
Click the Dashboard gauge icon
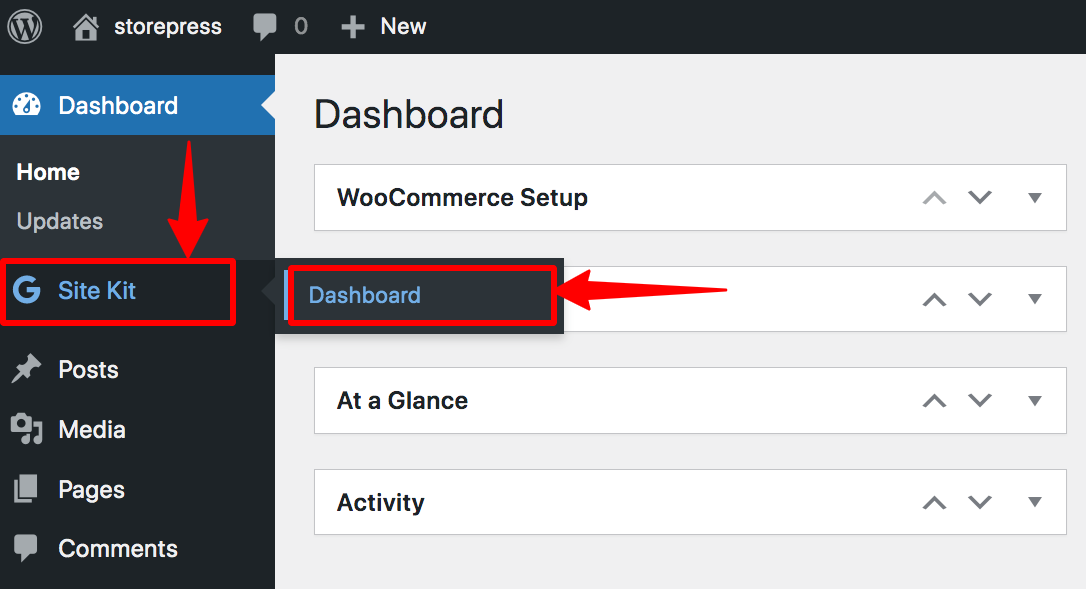(25, 104)
